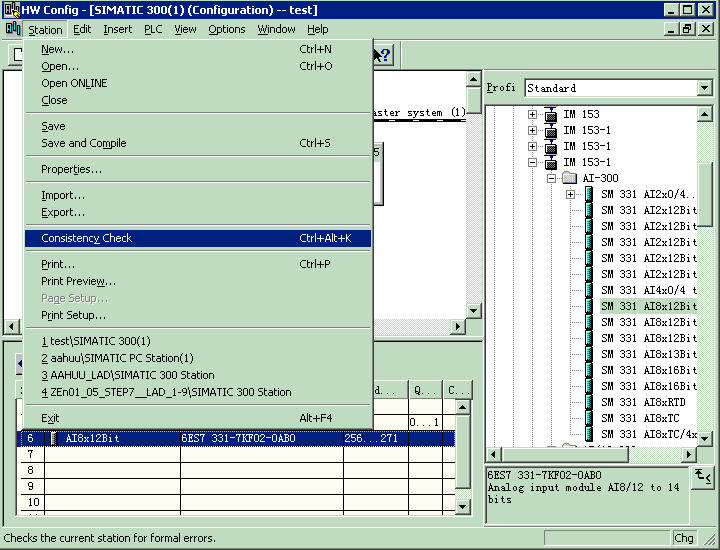This screenshot has height=550, width=720.
Task: Open the Options menu in menu bar
Action: pos(226,29)
